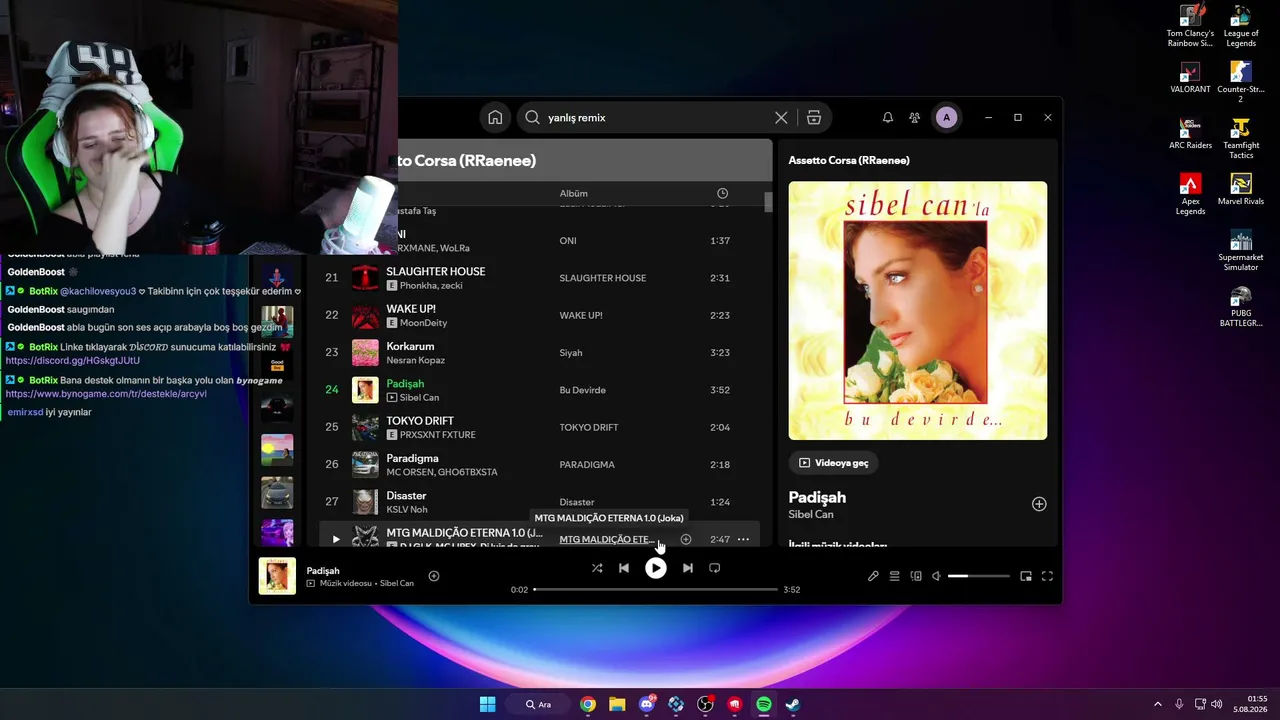The height and width of the screenshot is (720, 1280).
Task: Select the Paradigma track title
Action: point(413,458)
